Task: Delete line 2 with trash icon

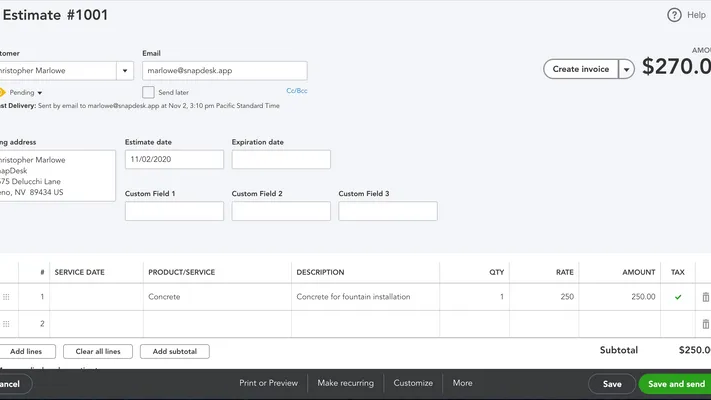Action: pyautogui.click(x=705, y=324)
